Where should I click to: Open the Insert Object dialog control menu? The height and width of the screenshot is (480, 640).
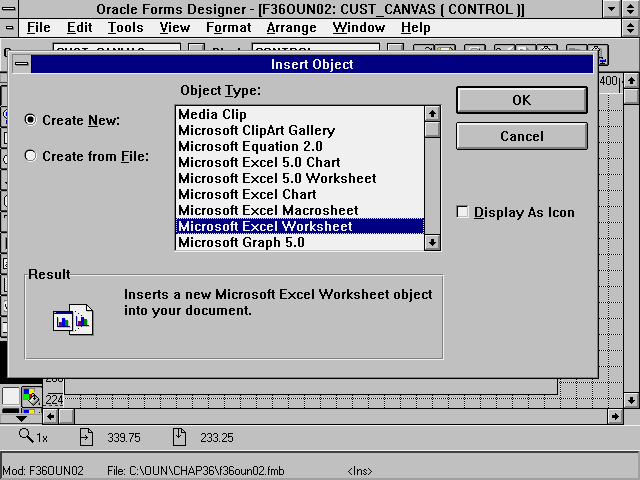coord(22,65)
